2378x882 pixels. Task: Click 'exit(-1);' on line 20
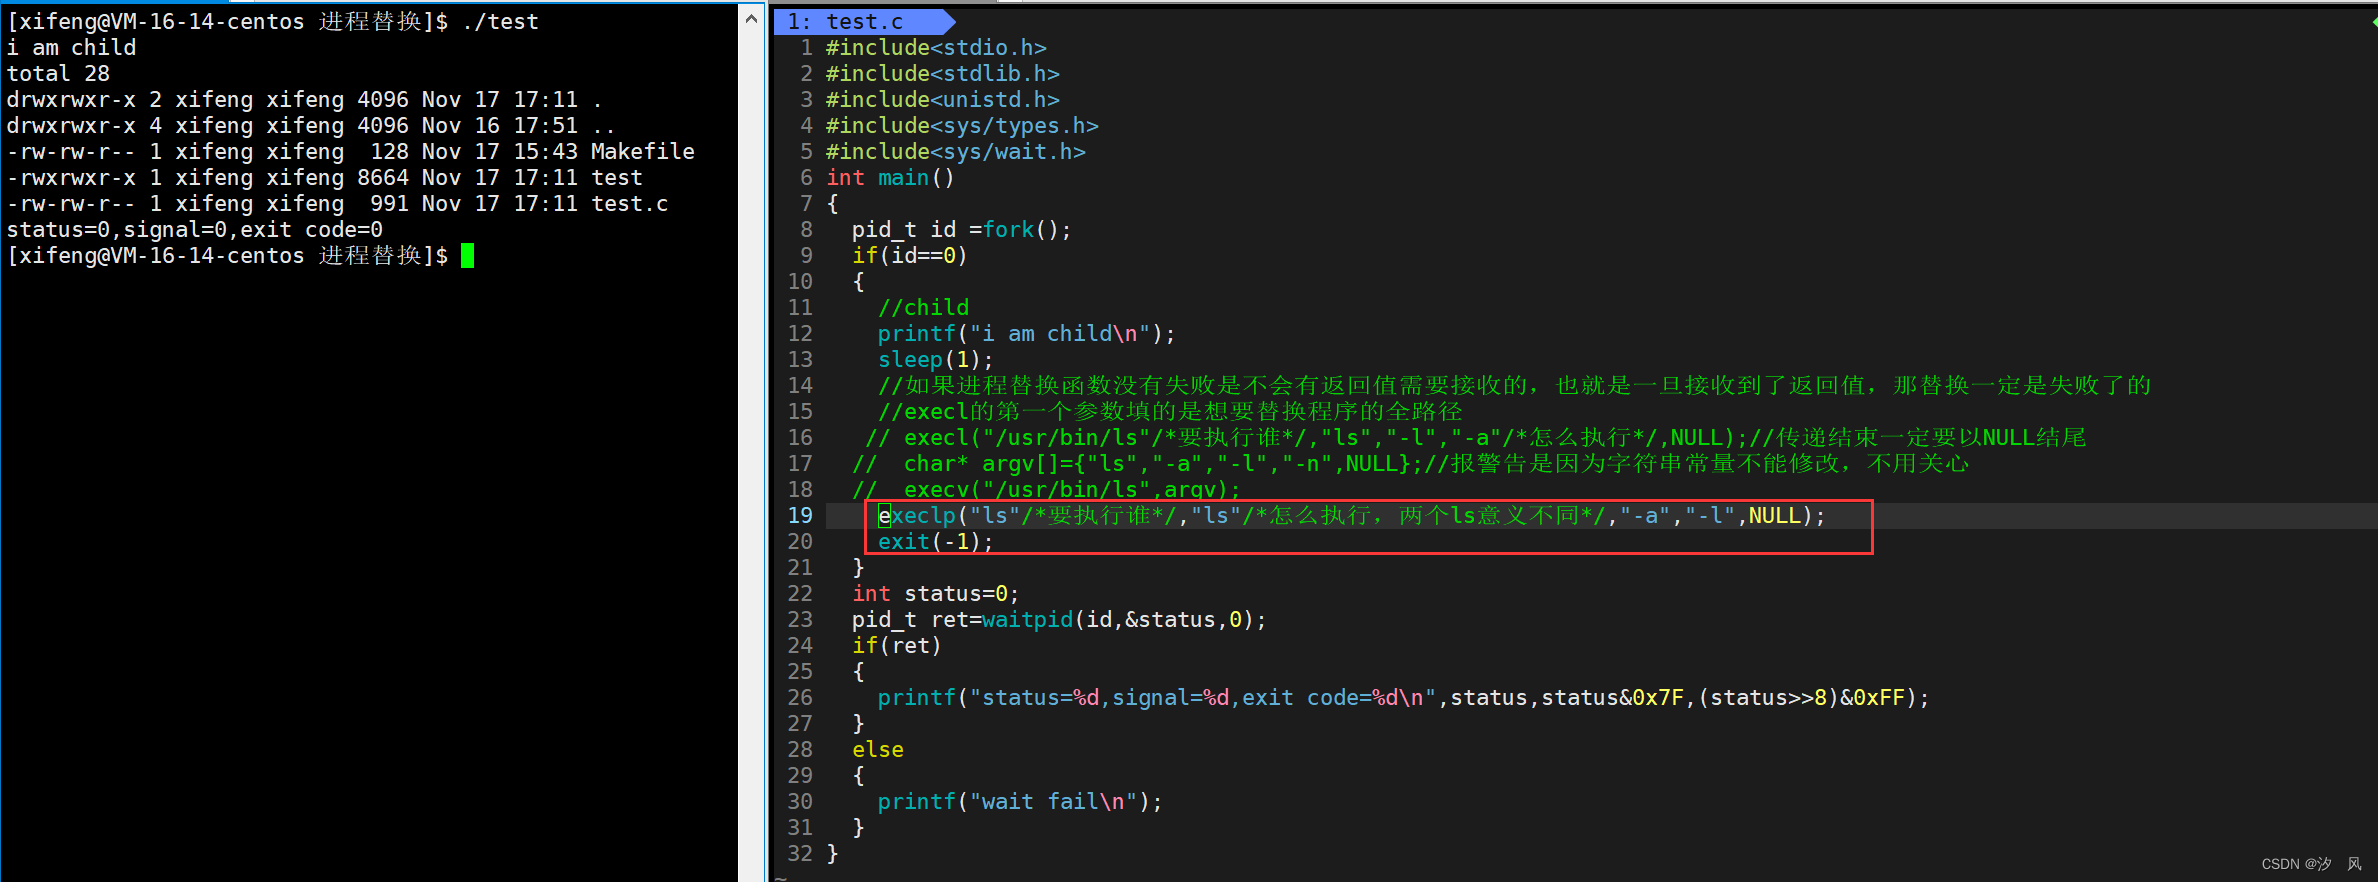click(x=935, y=542)
